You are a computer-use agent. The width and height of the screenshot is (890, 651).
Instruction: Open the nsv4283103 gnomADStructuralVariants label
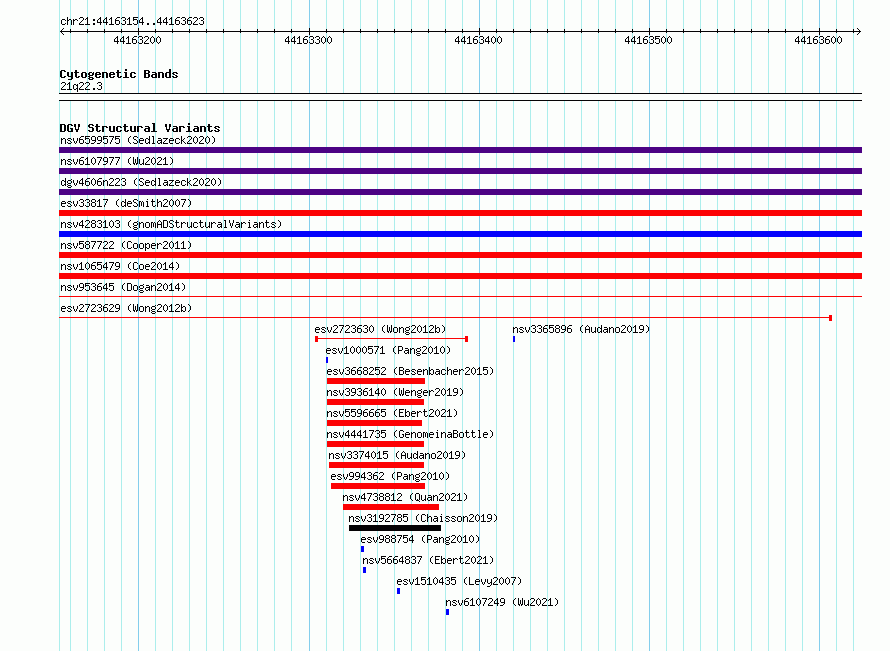click(171, 224)
